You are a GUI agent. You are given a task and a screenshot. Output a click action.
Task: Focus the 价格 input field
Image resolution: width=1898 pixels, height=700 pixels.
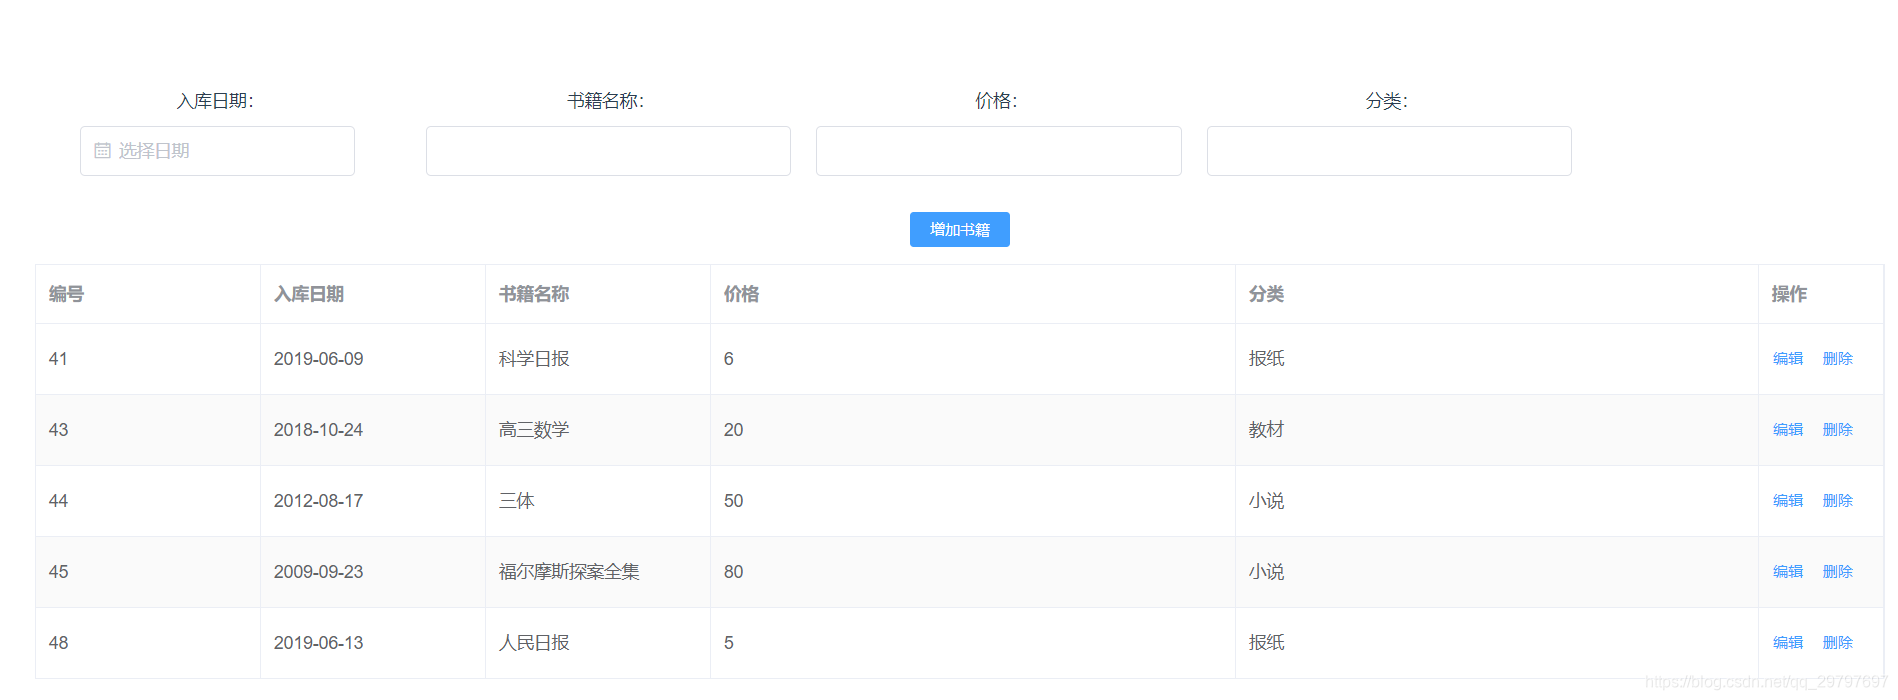coord(999,151)
